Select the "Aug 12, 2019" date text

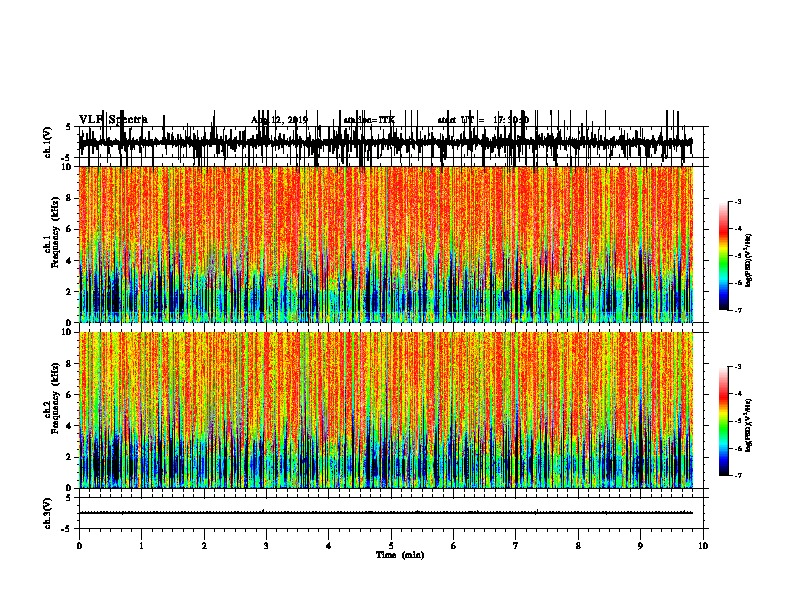click(279, 120)
